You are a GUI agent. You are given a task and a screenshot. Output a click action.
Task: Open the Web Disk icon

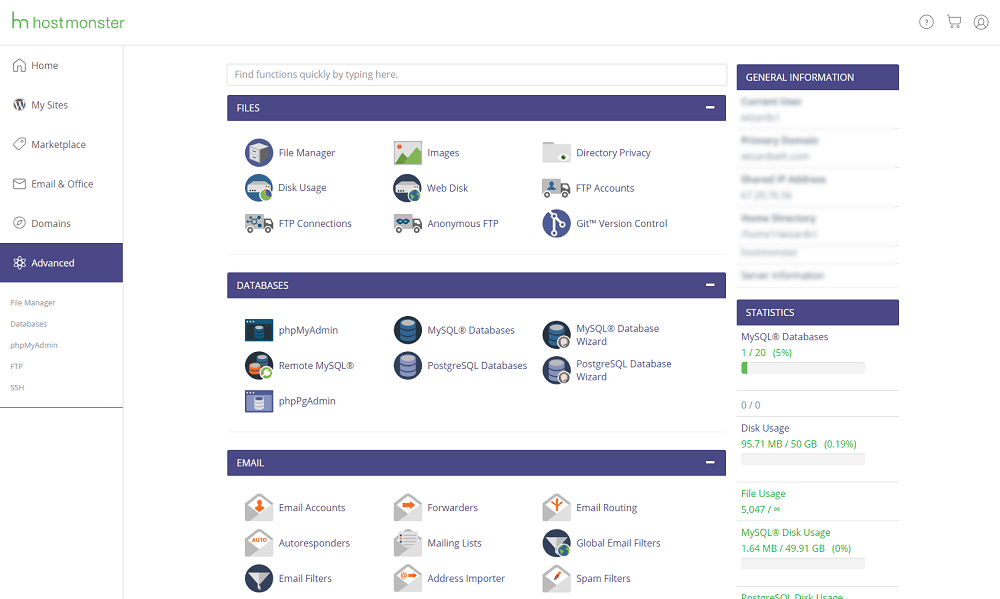(408, 188)
